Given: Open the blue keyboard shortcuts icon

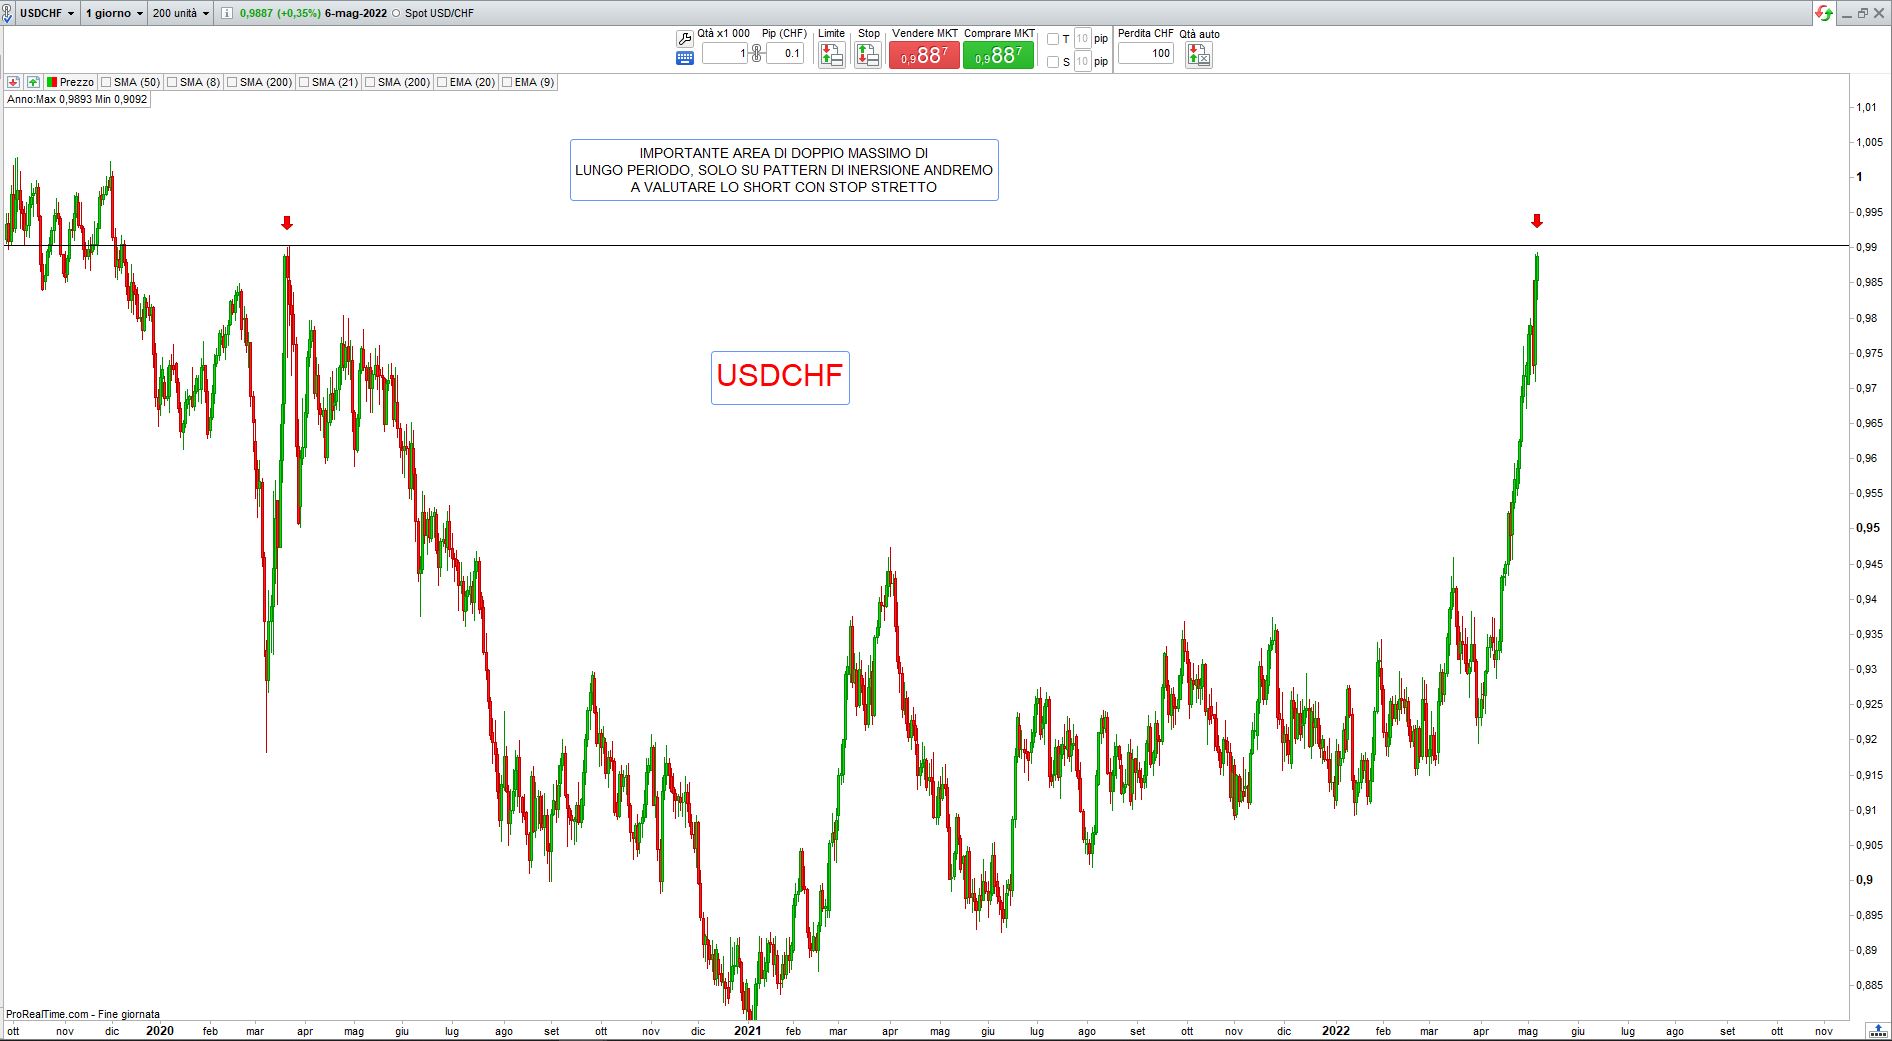Looking at the screenshot, I should pos(684,58).
